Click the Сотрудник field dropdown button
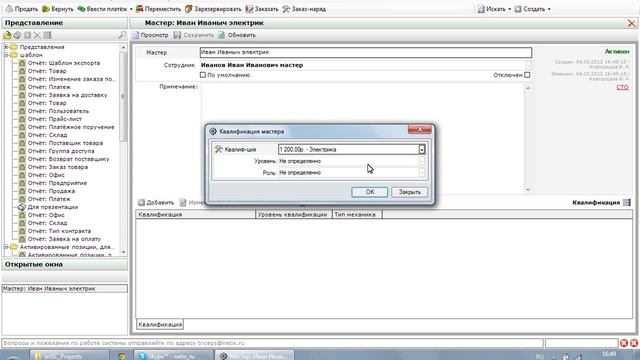This screenshot has height=360, width=640. click(528, 65)
